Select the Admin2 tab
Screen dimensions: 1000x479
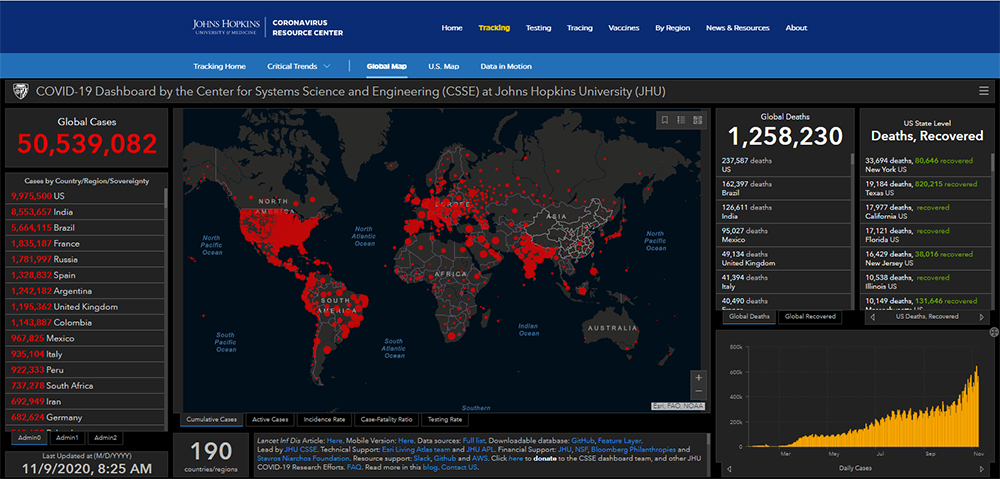tap(105, 438)
